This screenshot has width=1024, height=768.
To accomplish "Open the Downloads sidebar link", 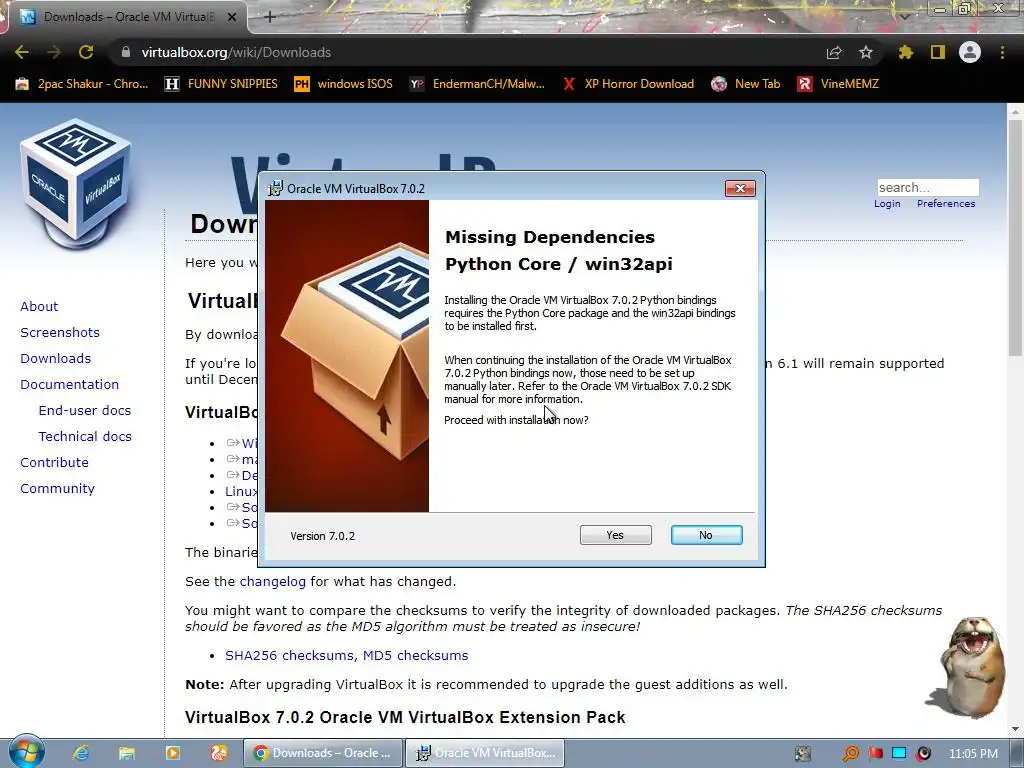I will 56,359.
